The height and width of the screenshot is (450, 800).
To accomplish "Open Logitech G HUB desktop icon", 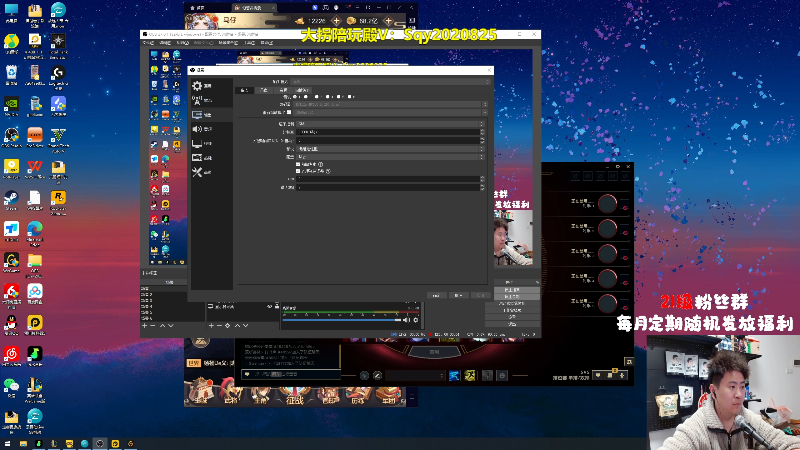I will 58,74.
